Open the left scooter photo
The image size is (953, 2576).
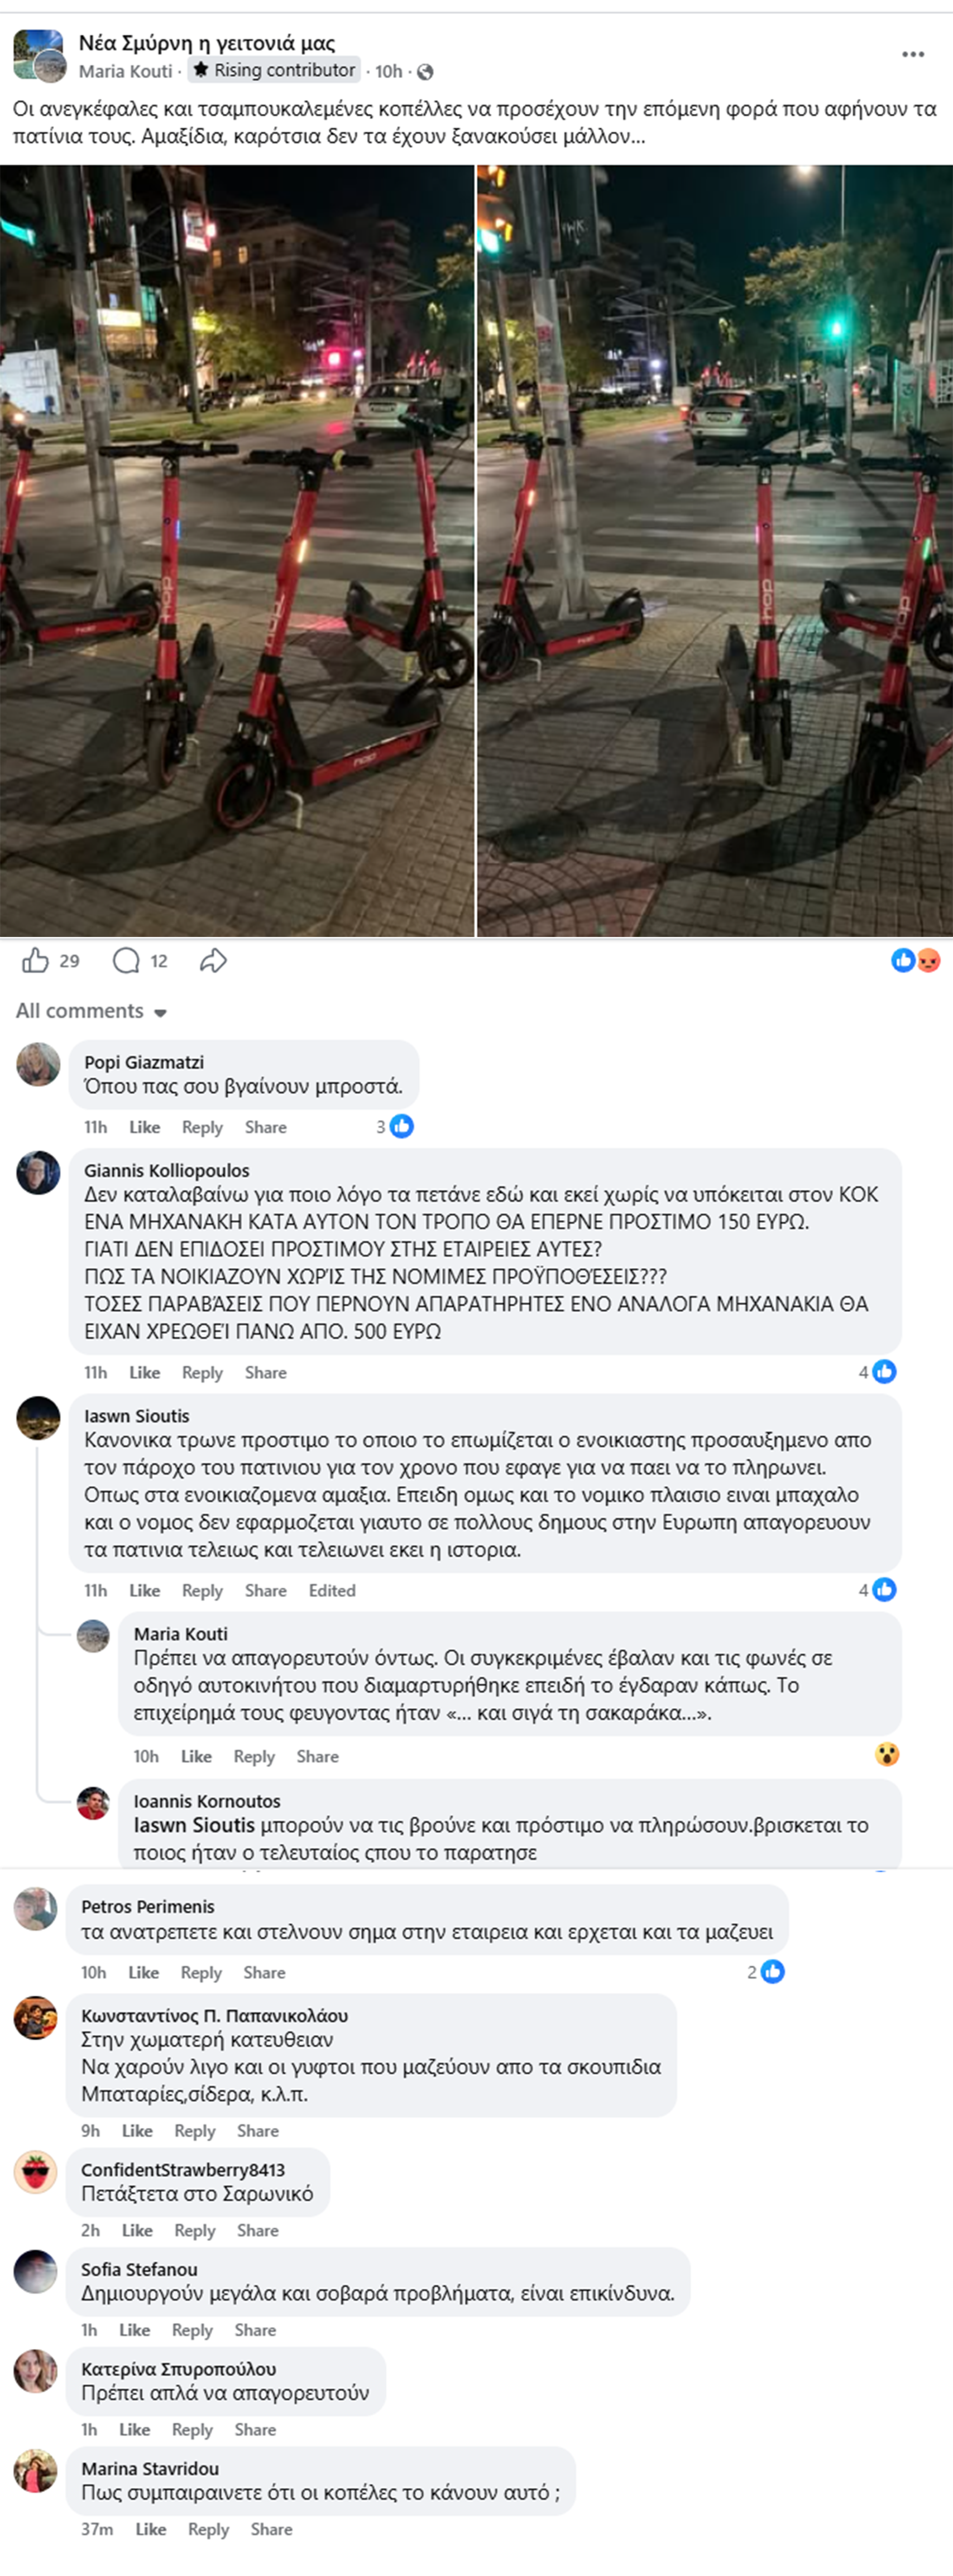pos(237,551)
